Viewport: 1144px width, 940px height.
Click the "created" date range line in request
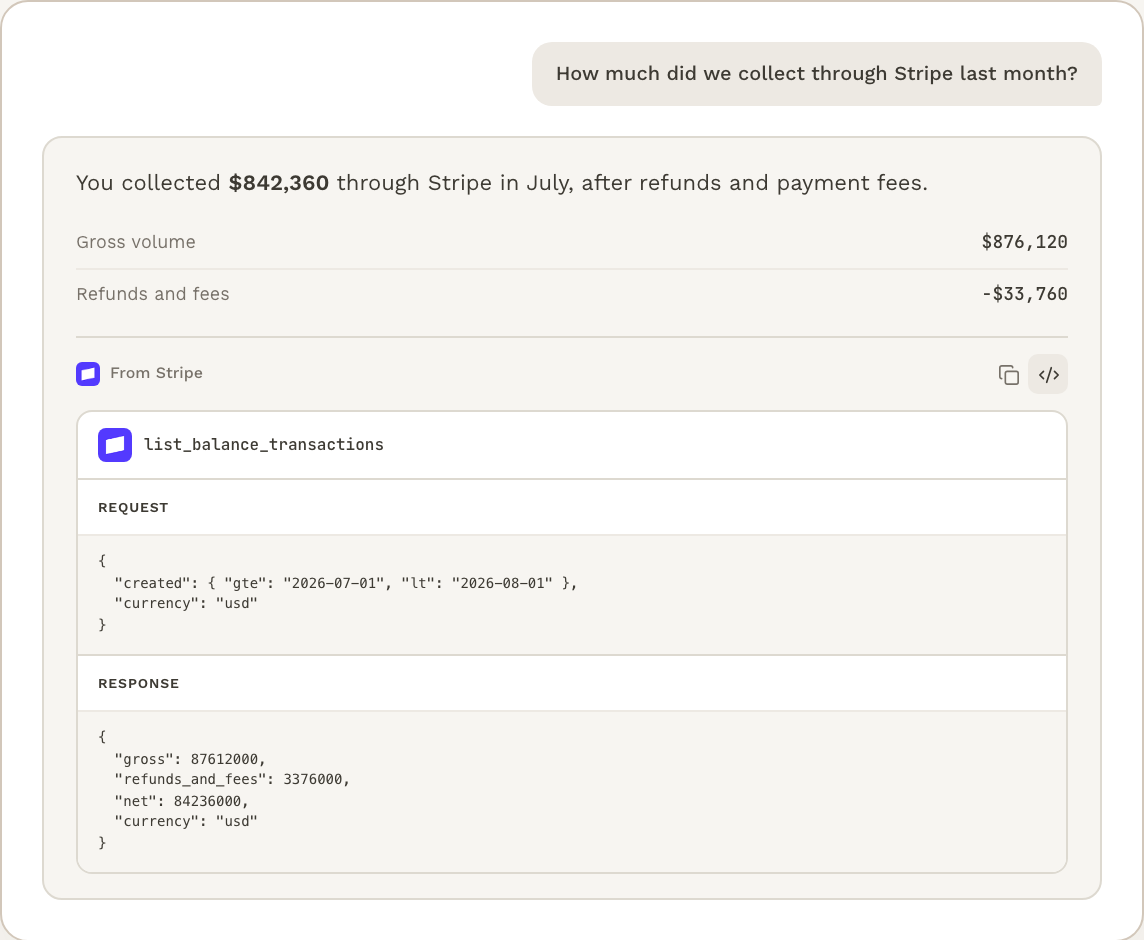pos(346,582)
